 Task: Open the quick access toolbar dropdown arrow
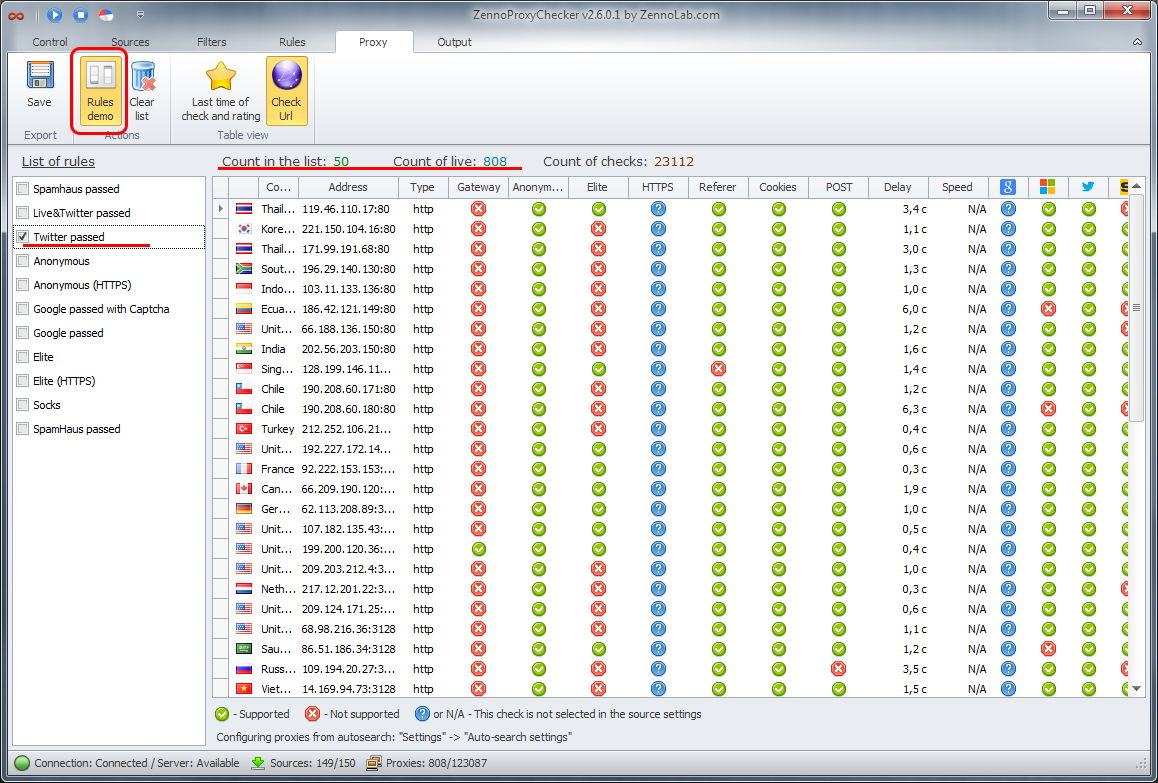[x=140, y=15]
